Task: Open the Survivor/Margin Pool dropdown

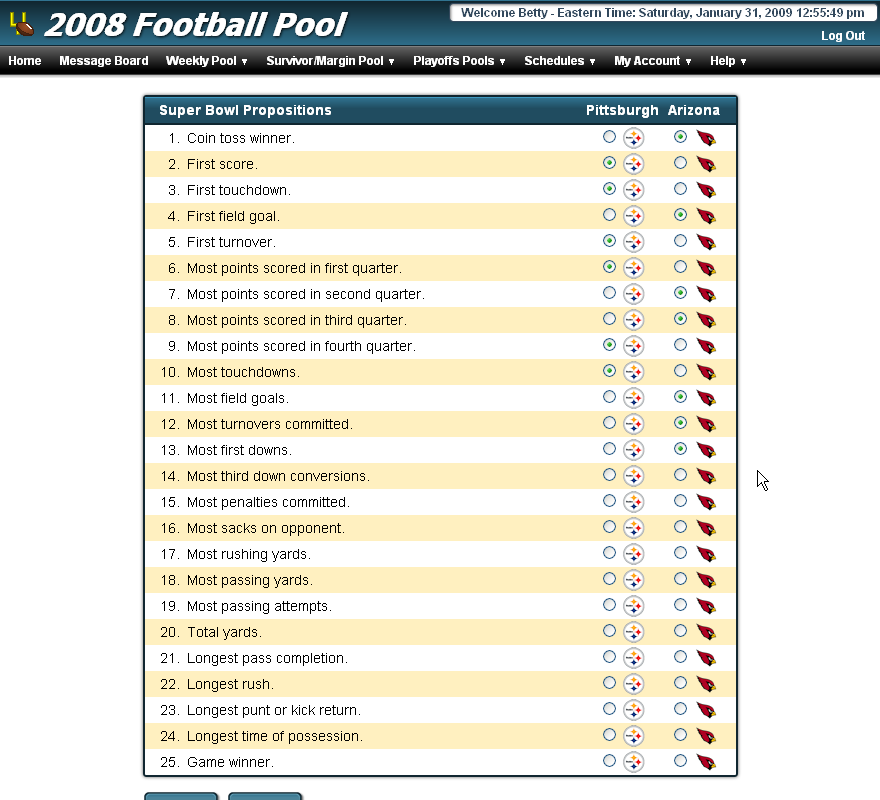Action: [x=330, y=61]
